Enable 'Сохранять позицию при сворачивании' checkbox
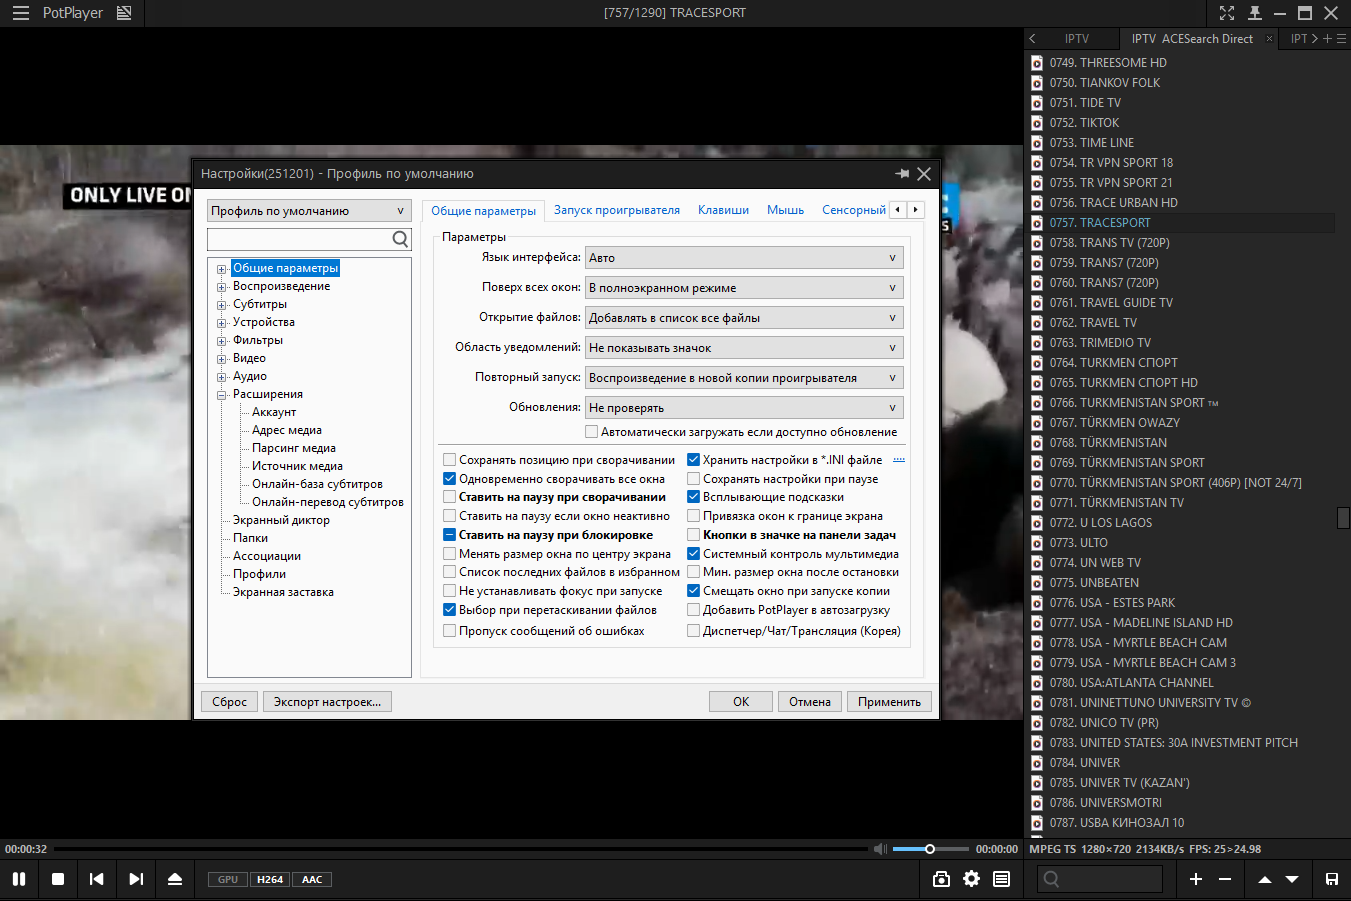The image size is (1351, 901). 450,460
